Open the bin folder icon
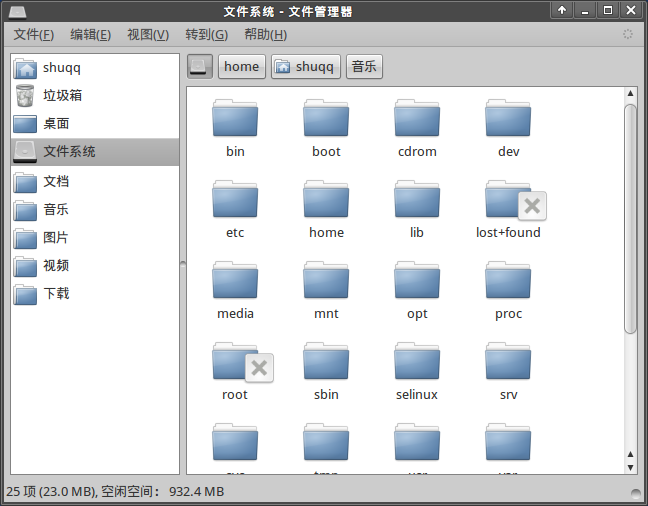Viewport: 648px width, 506px height. pyautogui.click(x=235, y=118)
